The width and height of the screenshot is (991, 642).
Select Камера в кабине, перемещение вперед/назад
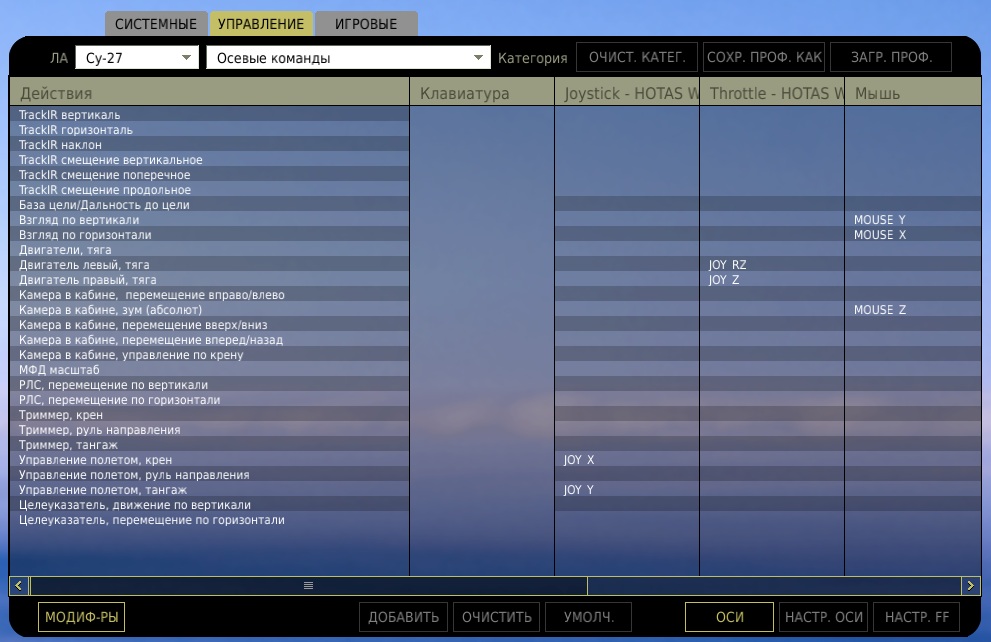coord(209,340)
